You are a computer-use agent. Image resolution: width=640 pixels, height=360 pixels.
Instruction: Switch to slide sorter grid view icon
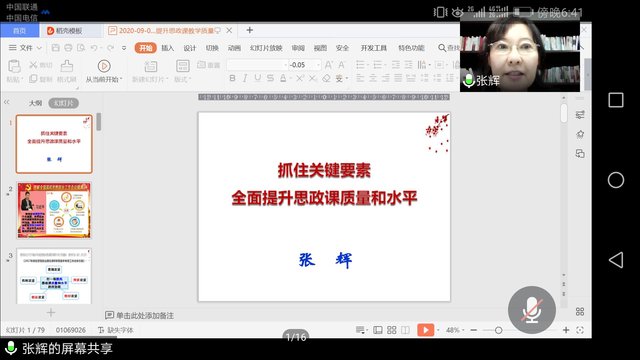click(391, 330)
